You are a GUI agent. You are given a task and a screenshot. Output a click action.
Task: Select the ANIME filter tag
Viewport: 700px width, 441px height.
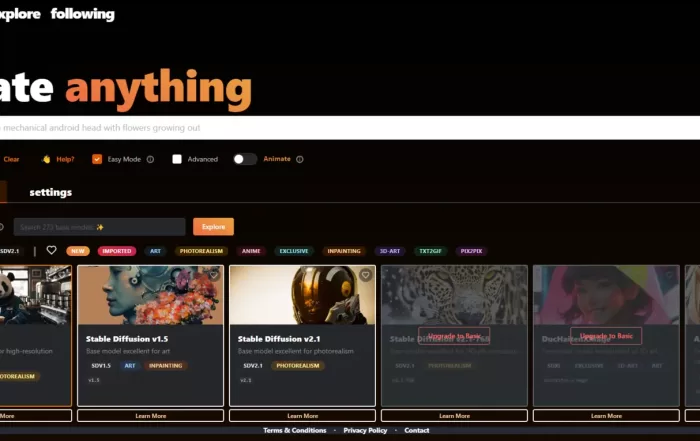point(251,251)
